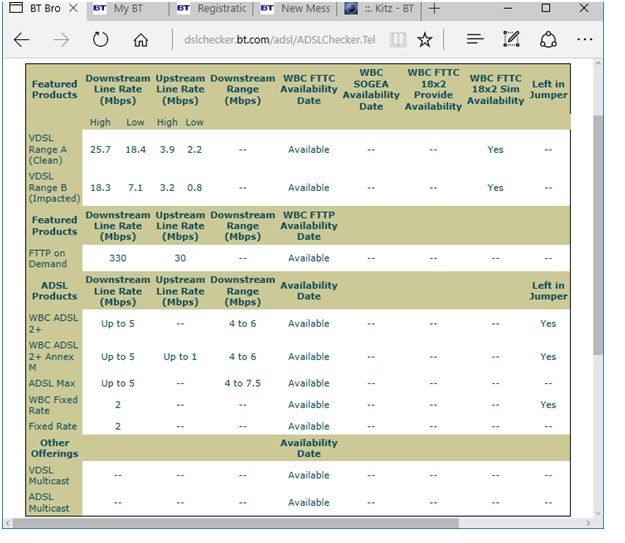Image resolution: width=625 pixels, height=543 pixels.
Task: Click the horizontal scrollbar thumb
Action: pos(236,523)
